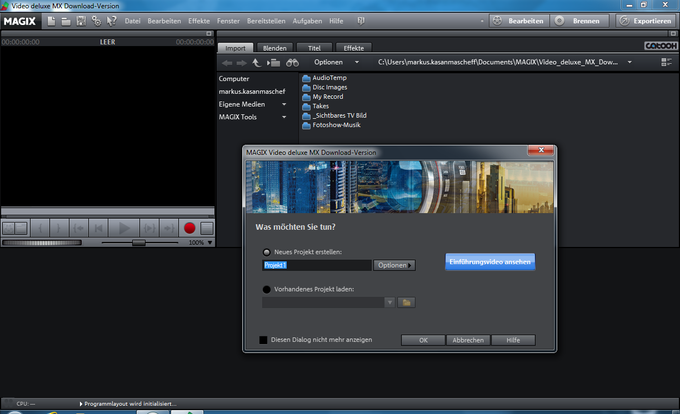Open the program settings gears icon
The image size is (680, 414).
point(96,21)
